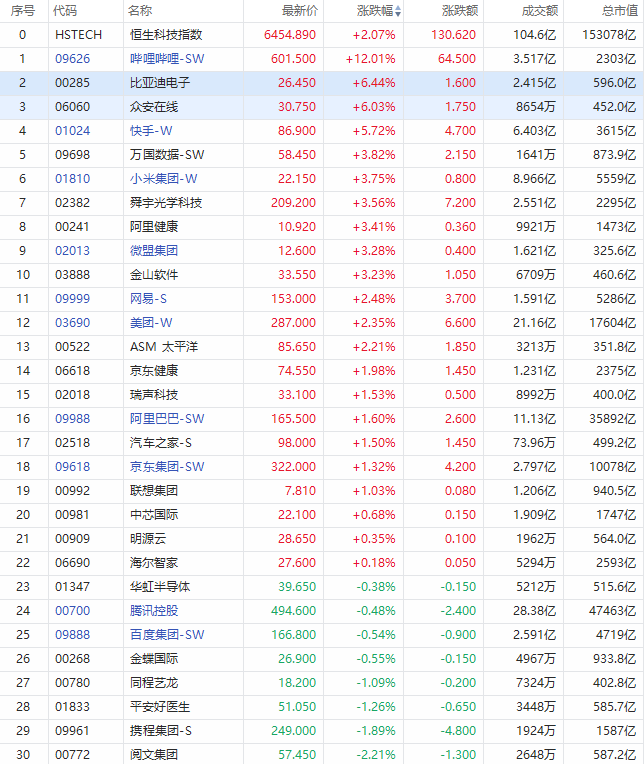Sort by 最新价 column header
Image resolution: width=644 pixels, height=764 pixels.
pyautogui.click(x=300, y=11)
